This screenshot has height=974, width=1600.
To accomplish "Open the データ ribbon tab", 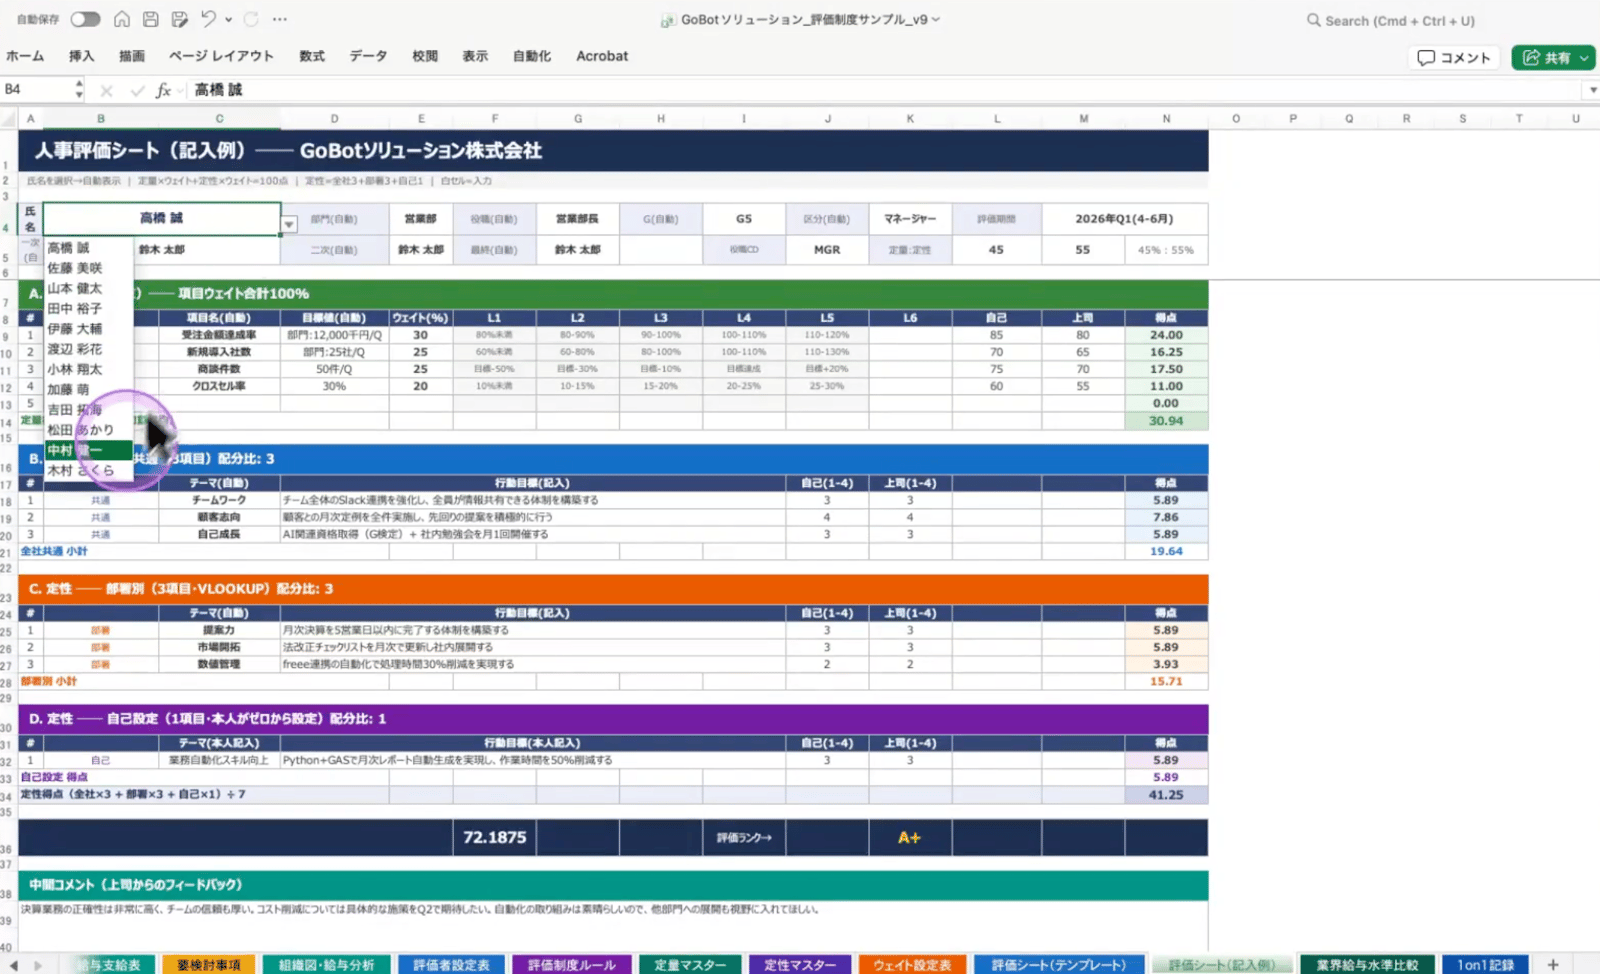I will (x=368, y=57).
